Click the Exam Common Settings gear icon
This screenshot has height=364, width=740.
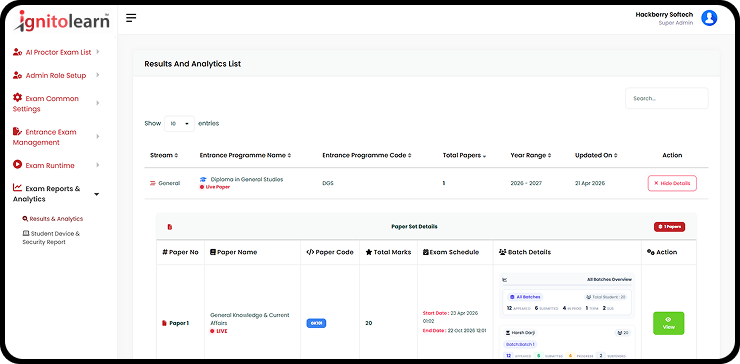(x=17, y=97)
